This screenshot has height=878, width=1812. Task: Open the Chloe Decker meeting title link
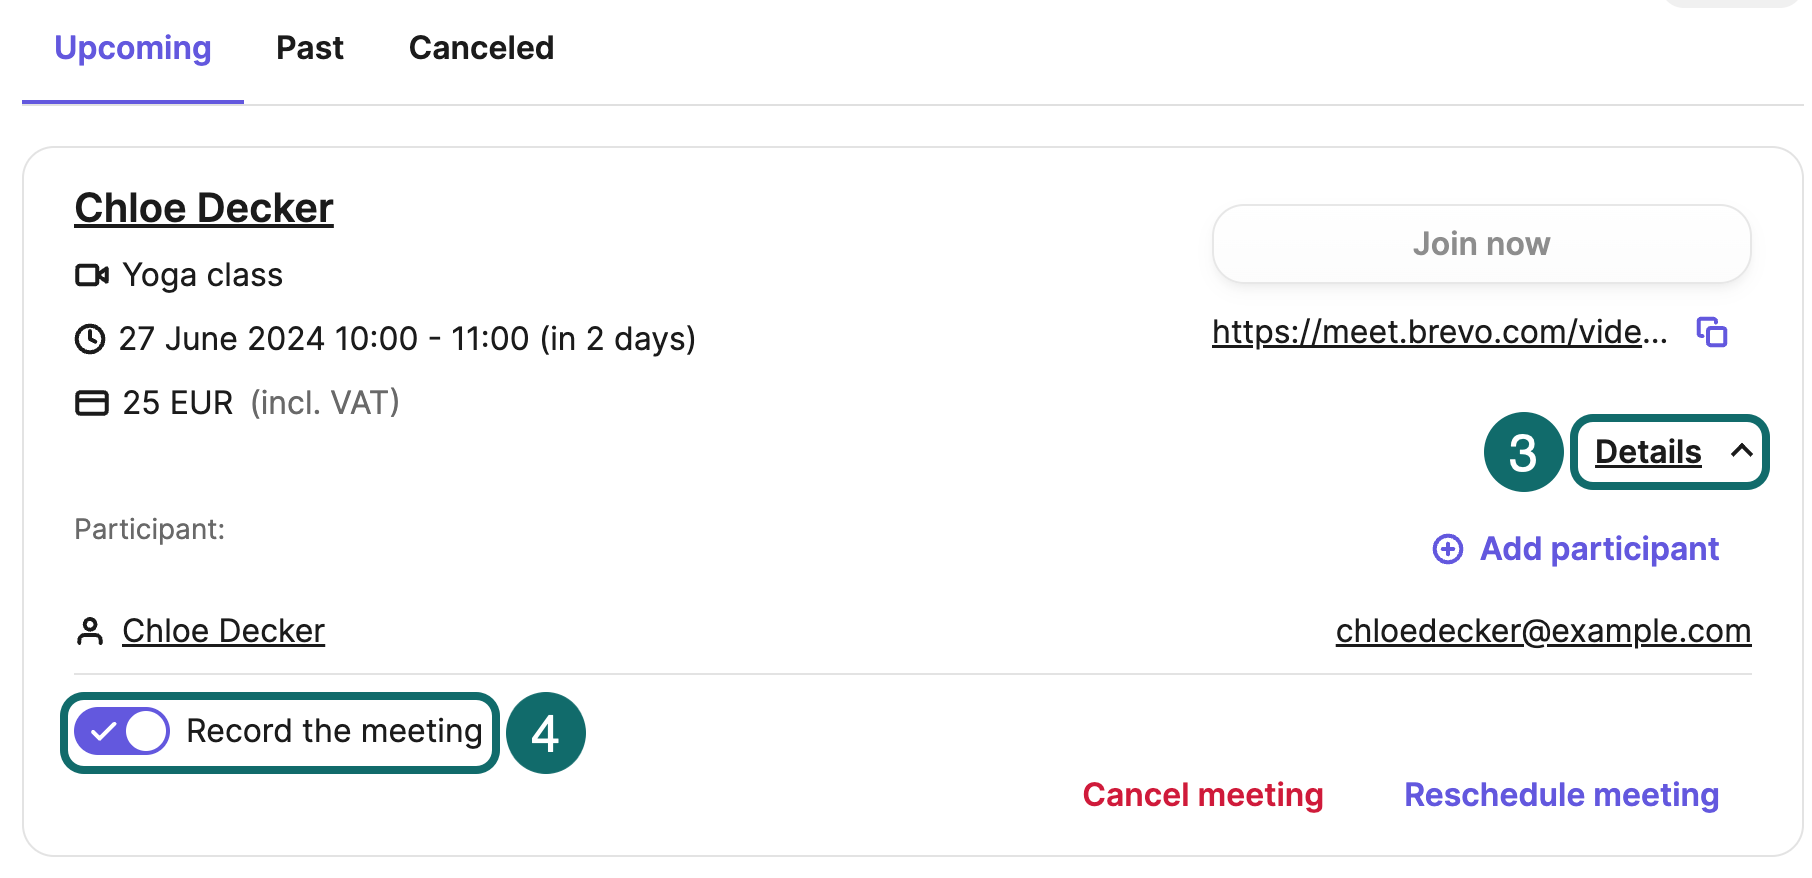click(x=204, y=209)
